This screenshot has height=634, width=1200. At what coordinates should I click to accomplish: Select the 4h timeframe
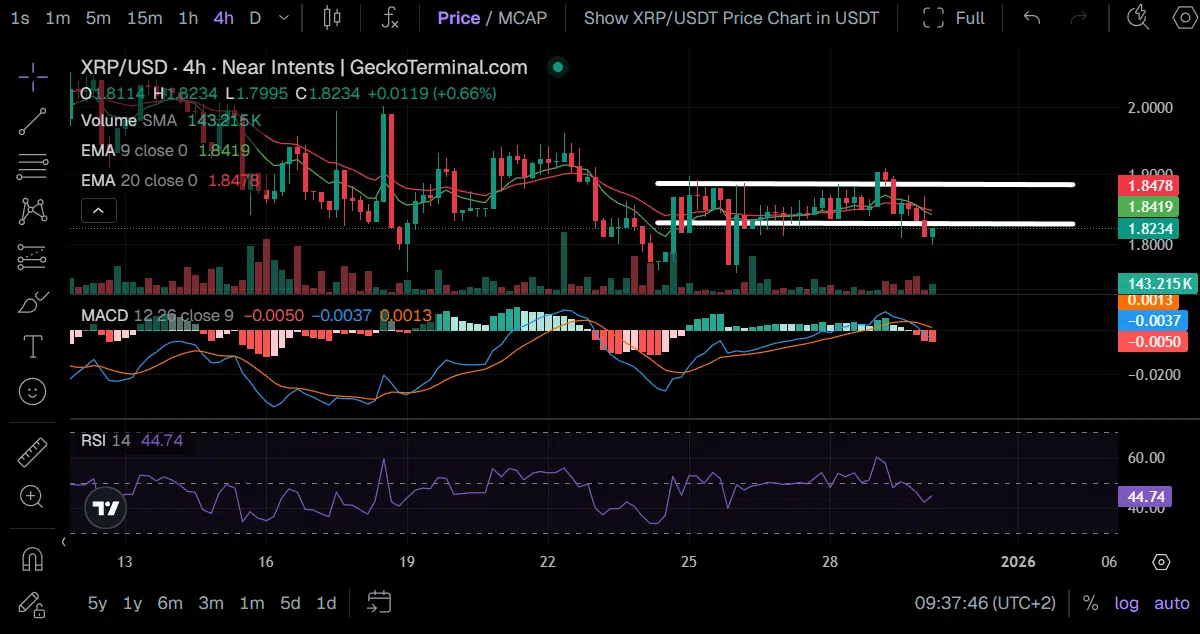tap(224, 18)
